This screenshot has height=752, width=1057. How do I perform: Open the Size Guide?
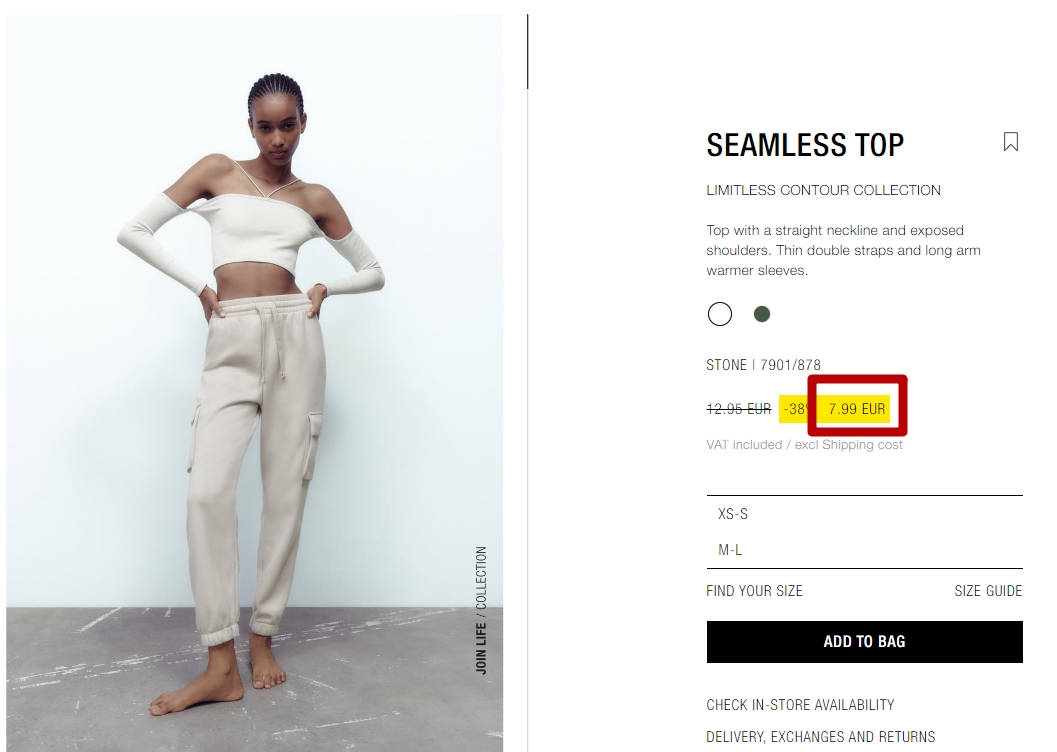tap(988, 591)
